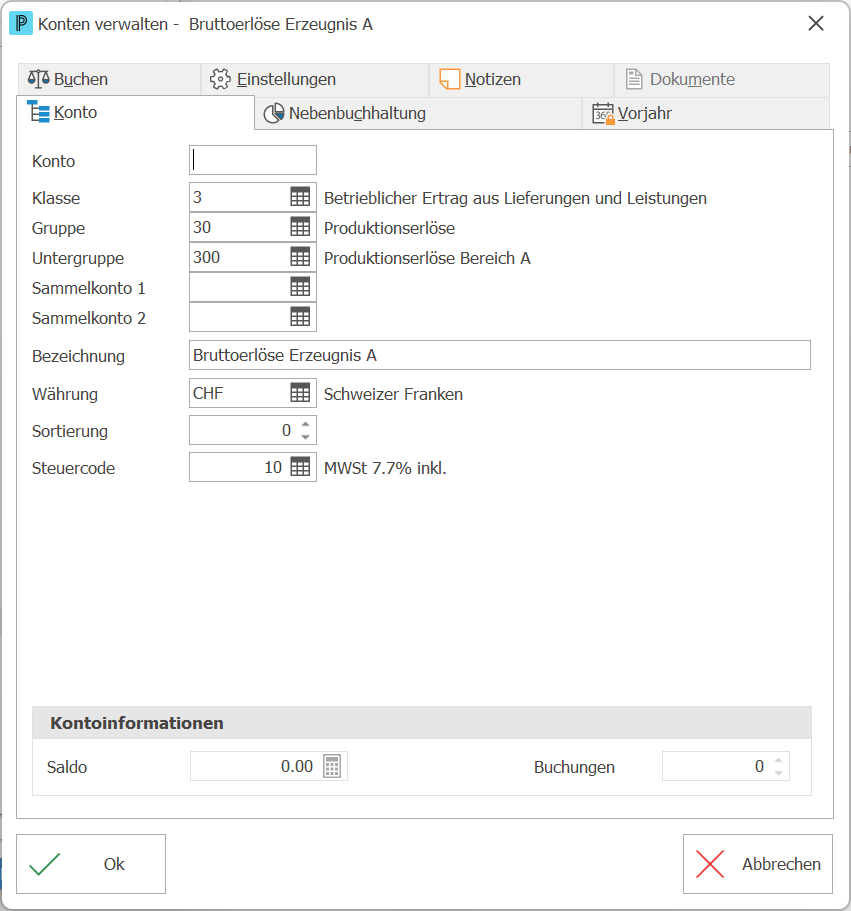The height and width of the screenshot is (911, 851).
Task: Go to the Notizen tab
Action: click(521, 79)
